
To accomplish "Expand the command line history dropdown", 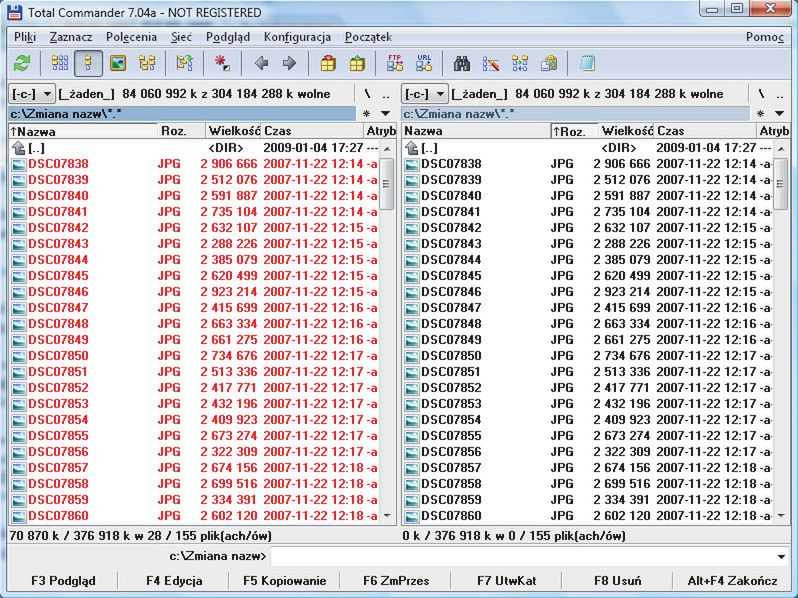I will click(781, 557).
